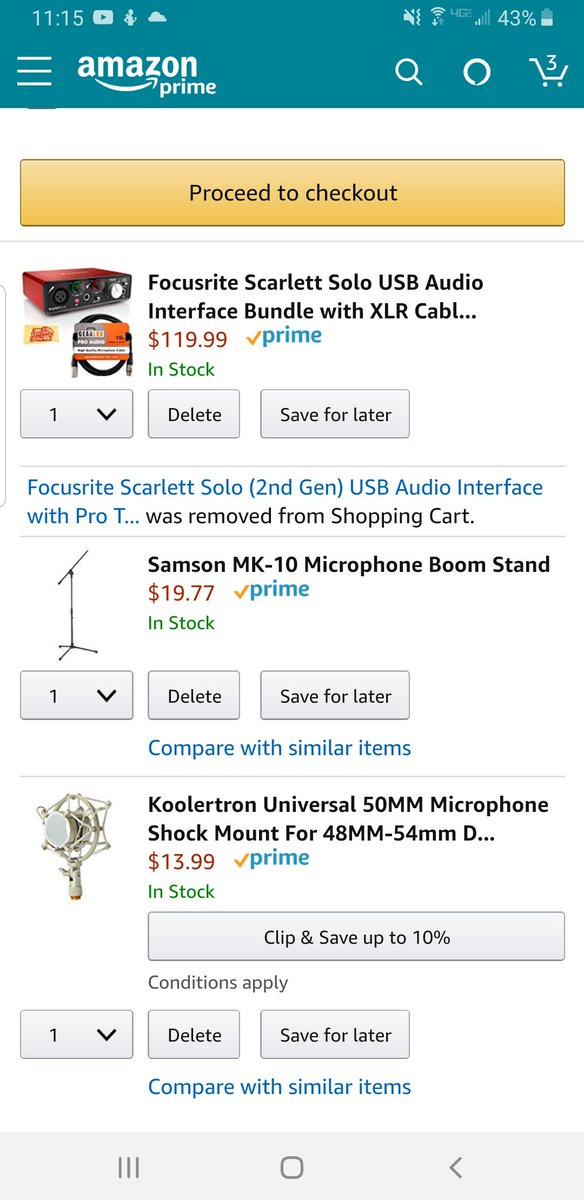Expand quantity dropdown for Koolertron shock mount
Image resolution: width=584 pixels, height=1200 pixels.
(77, 1035)
